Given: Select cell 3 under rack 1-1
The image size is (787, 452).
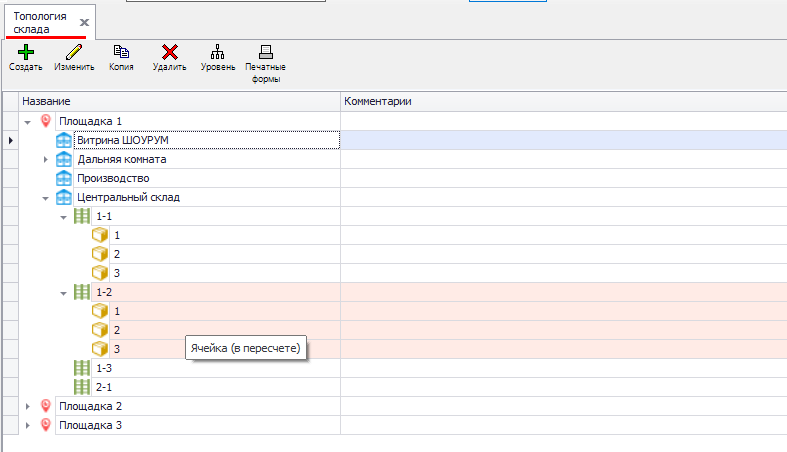Looking at the screenshot, I should 116,273.
